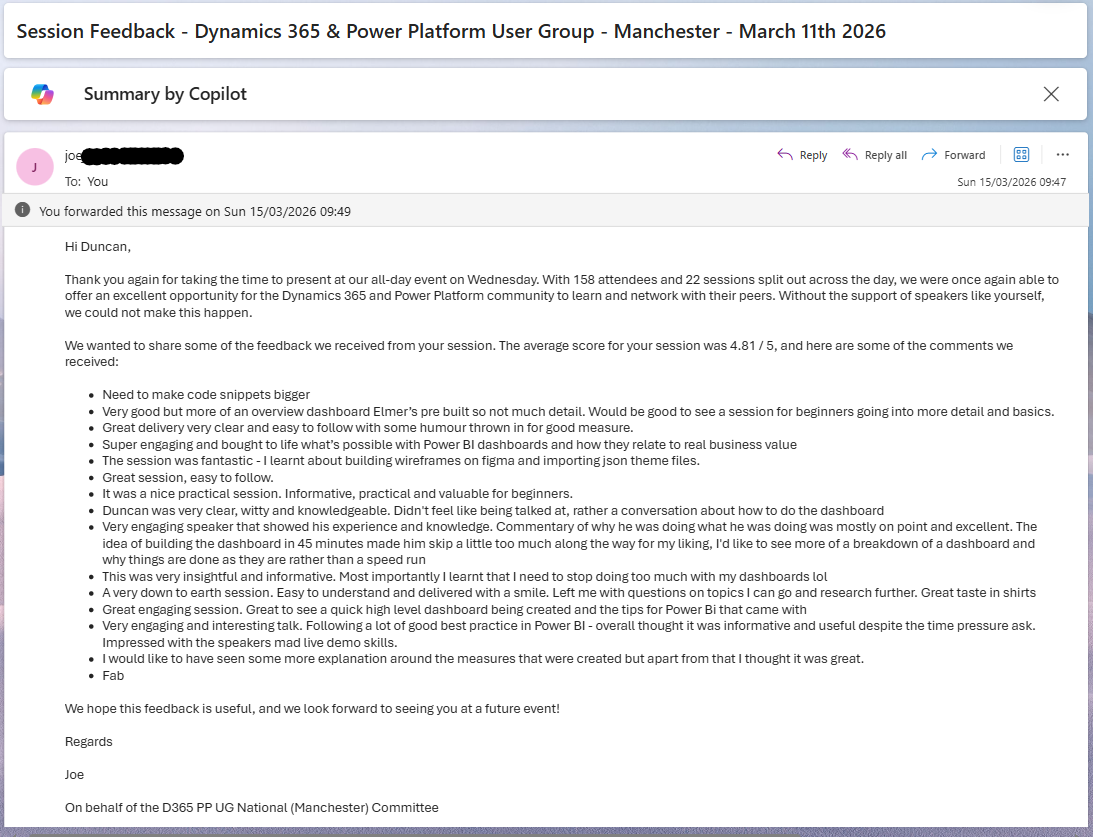Click the comment about figma wireframes

click(401, 461)
